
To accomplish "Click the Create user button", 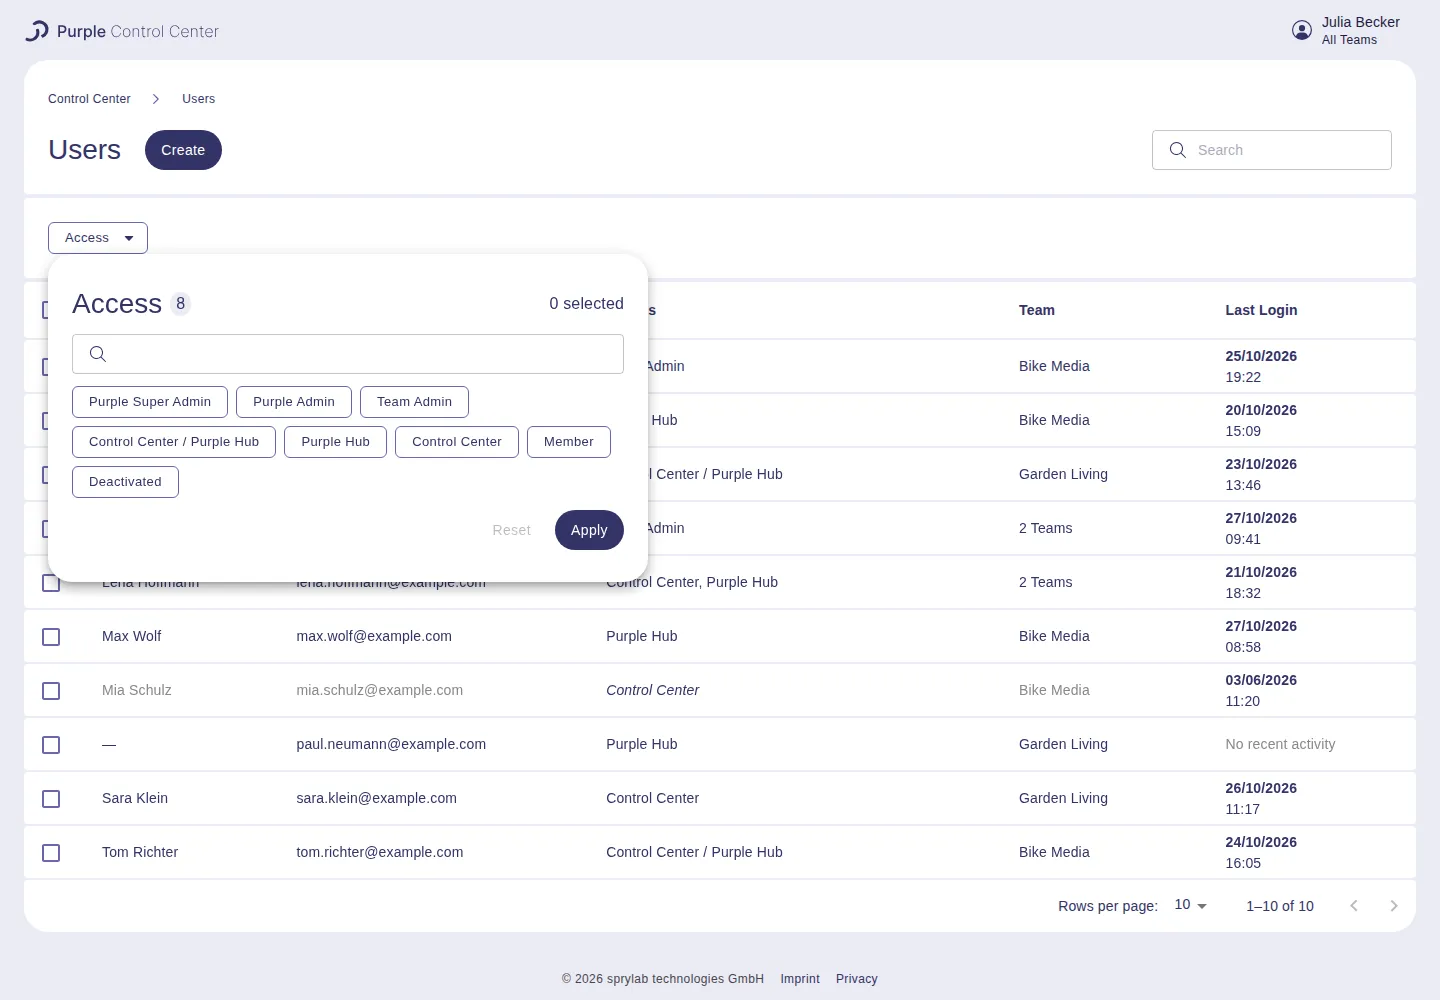I will click(183, 150).
